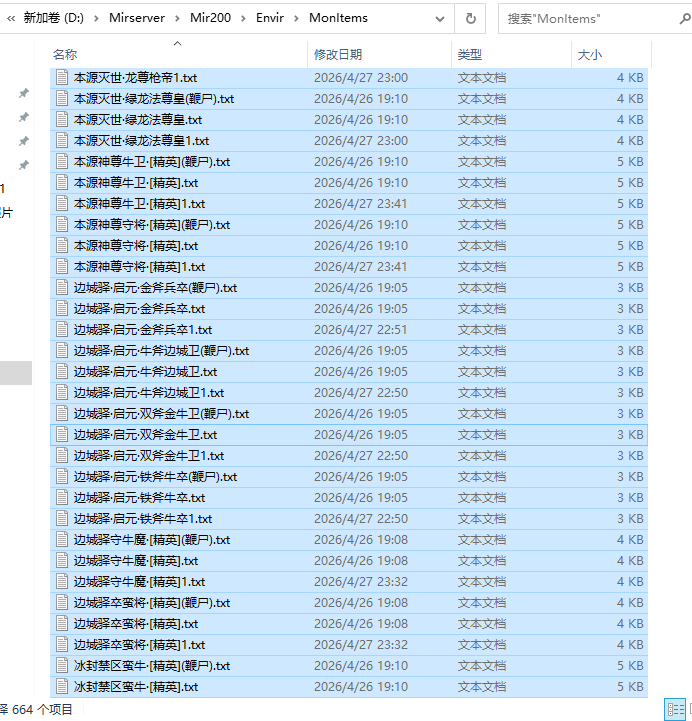The image size is (692, 721).
Task: Select file name 边城驿卒蛮将·[精英](鞭尸).txt
Action: 152,603
